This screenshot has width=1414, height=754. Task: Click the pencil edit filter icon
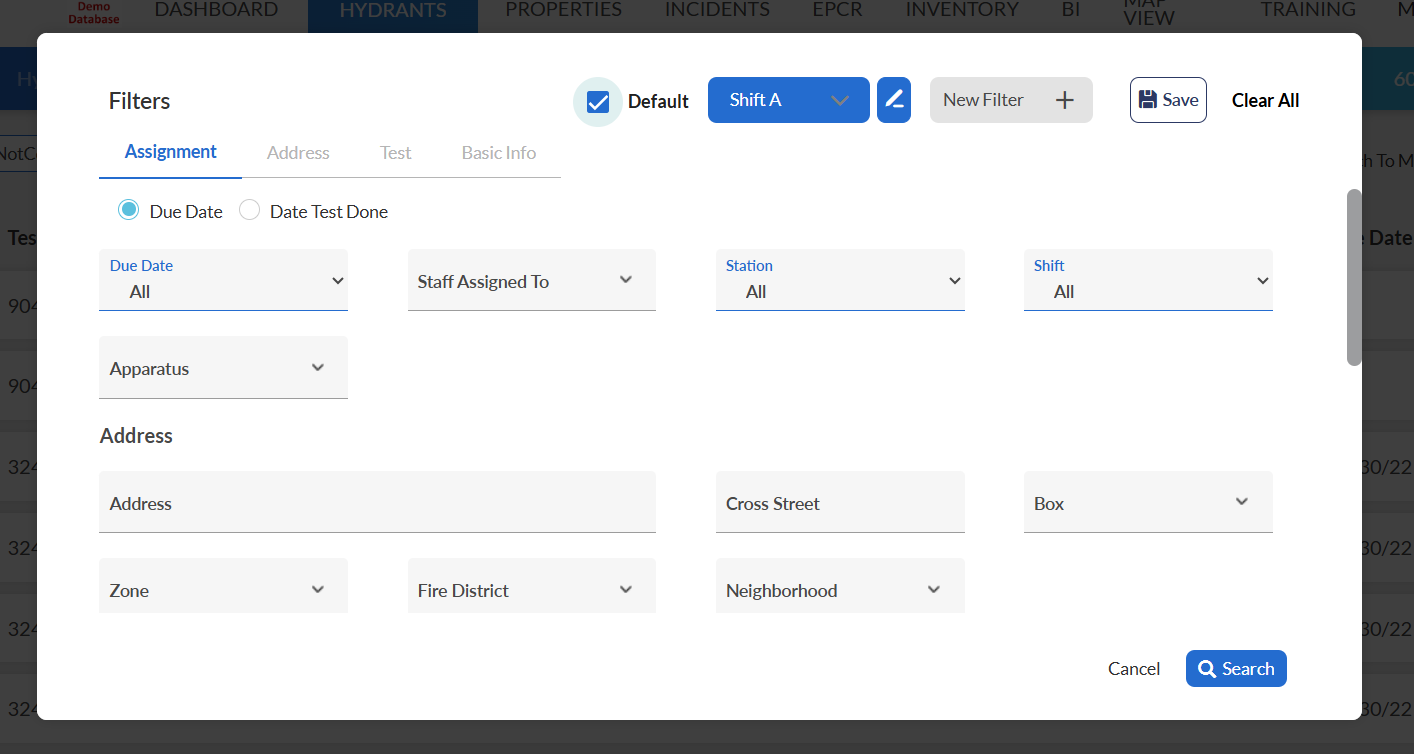(x=894, y=100)
